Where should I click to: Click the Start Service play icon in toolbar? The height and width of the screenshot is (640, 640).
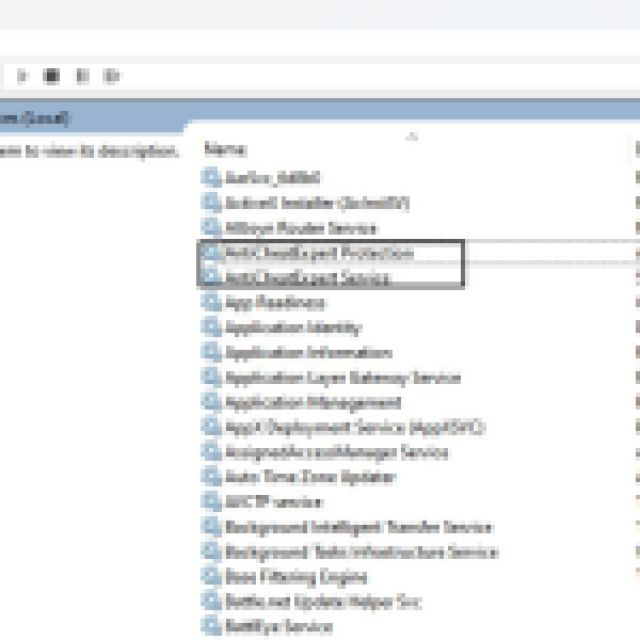coord(22,76)
